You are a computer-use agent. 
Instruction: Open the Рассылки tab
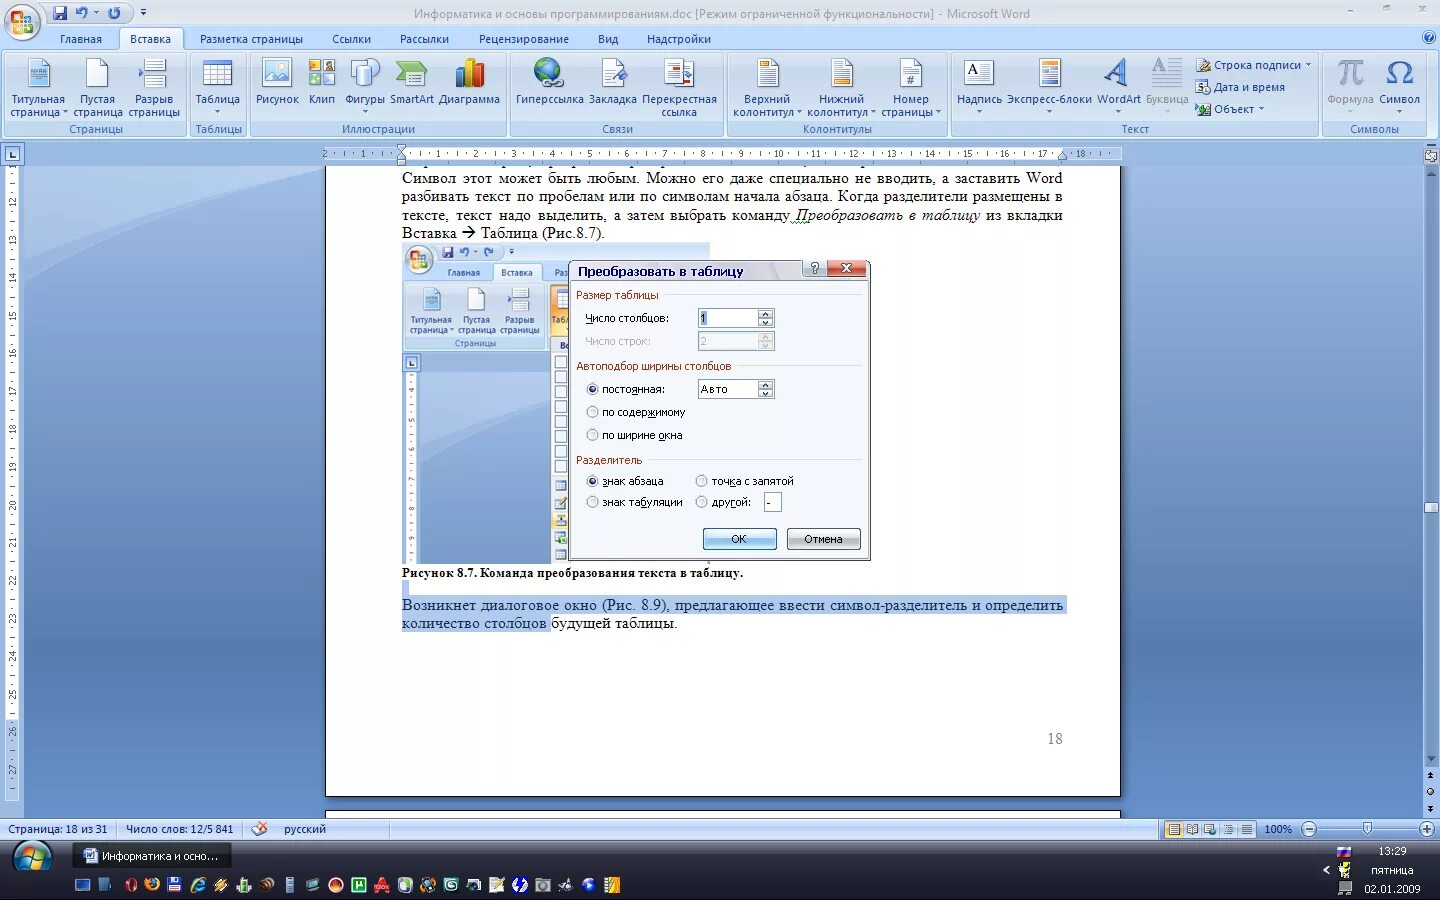pyautogui.click(x=424, y=39)
